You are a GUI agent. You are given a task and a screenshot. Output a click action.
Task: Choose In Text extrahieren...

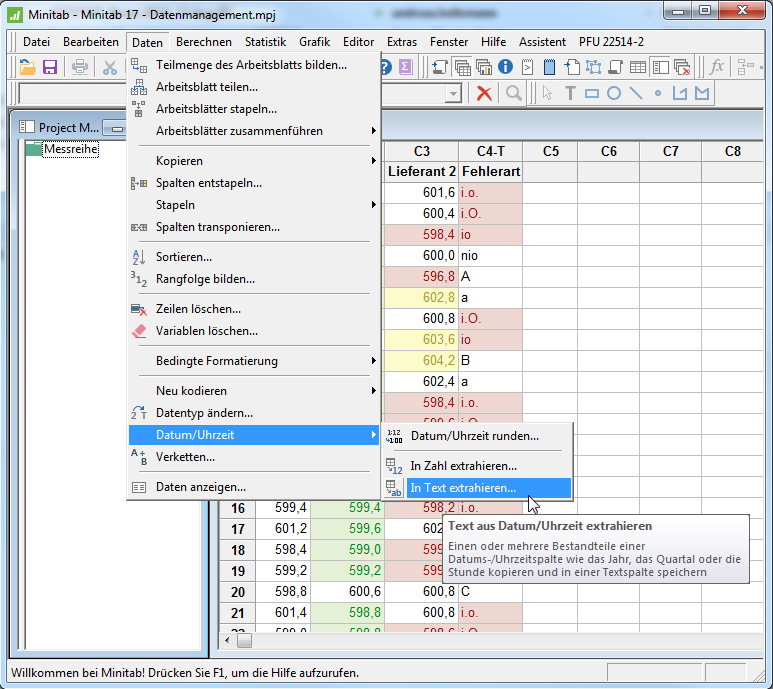coord(477,488)
